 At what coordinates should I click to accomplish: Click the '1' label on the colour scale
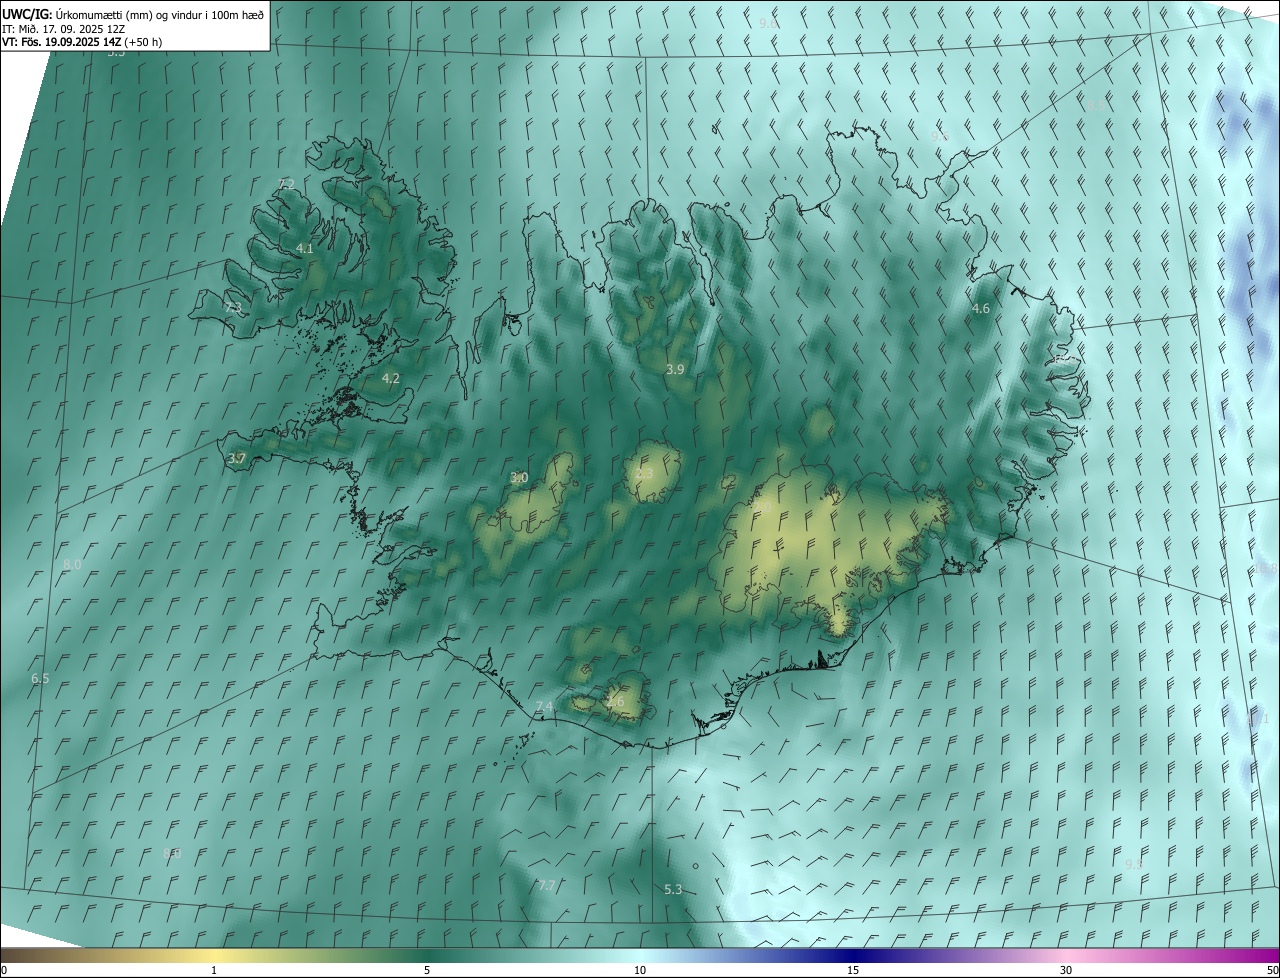pyautogui.click(x=214, y=970)
